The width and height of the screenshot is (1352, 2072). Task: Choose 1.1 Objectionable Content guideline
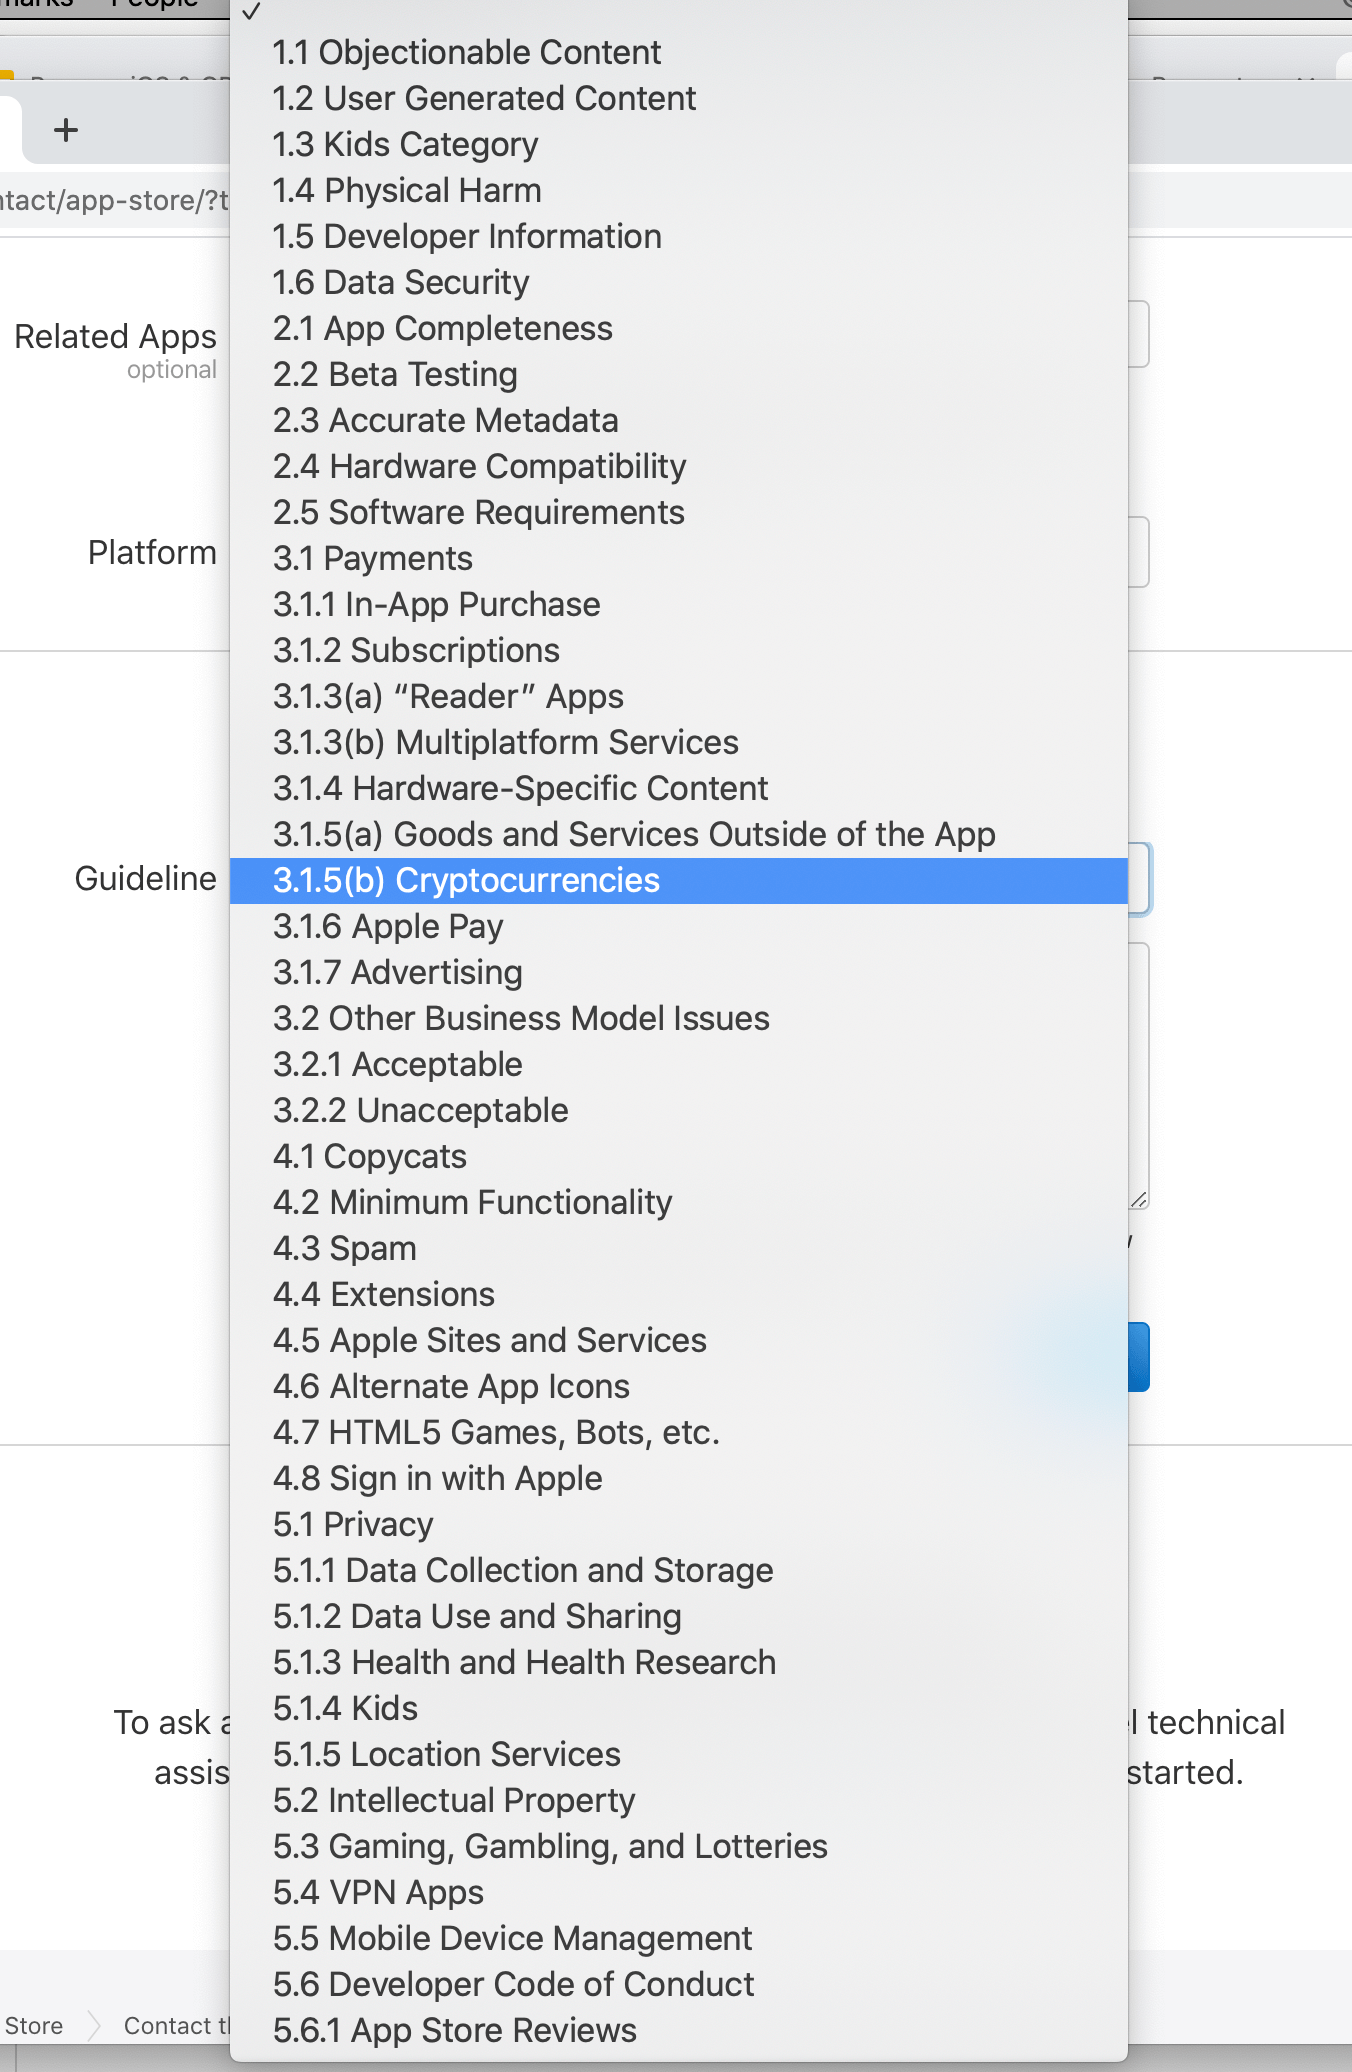(467, 52)
